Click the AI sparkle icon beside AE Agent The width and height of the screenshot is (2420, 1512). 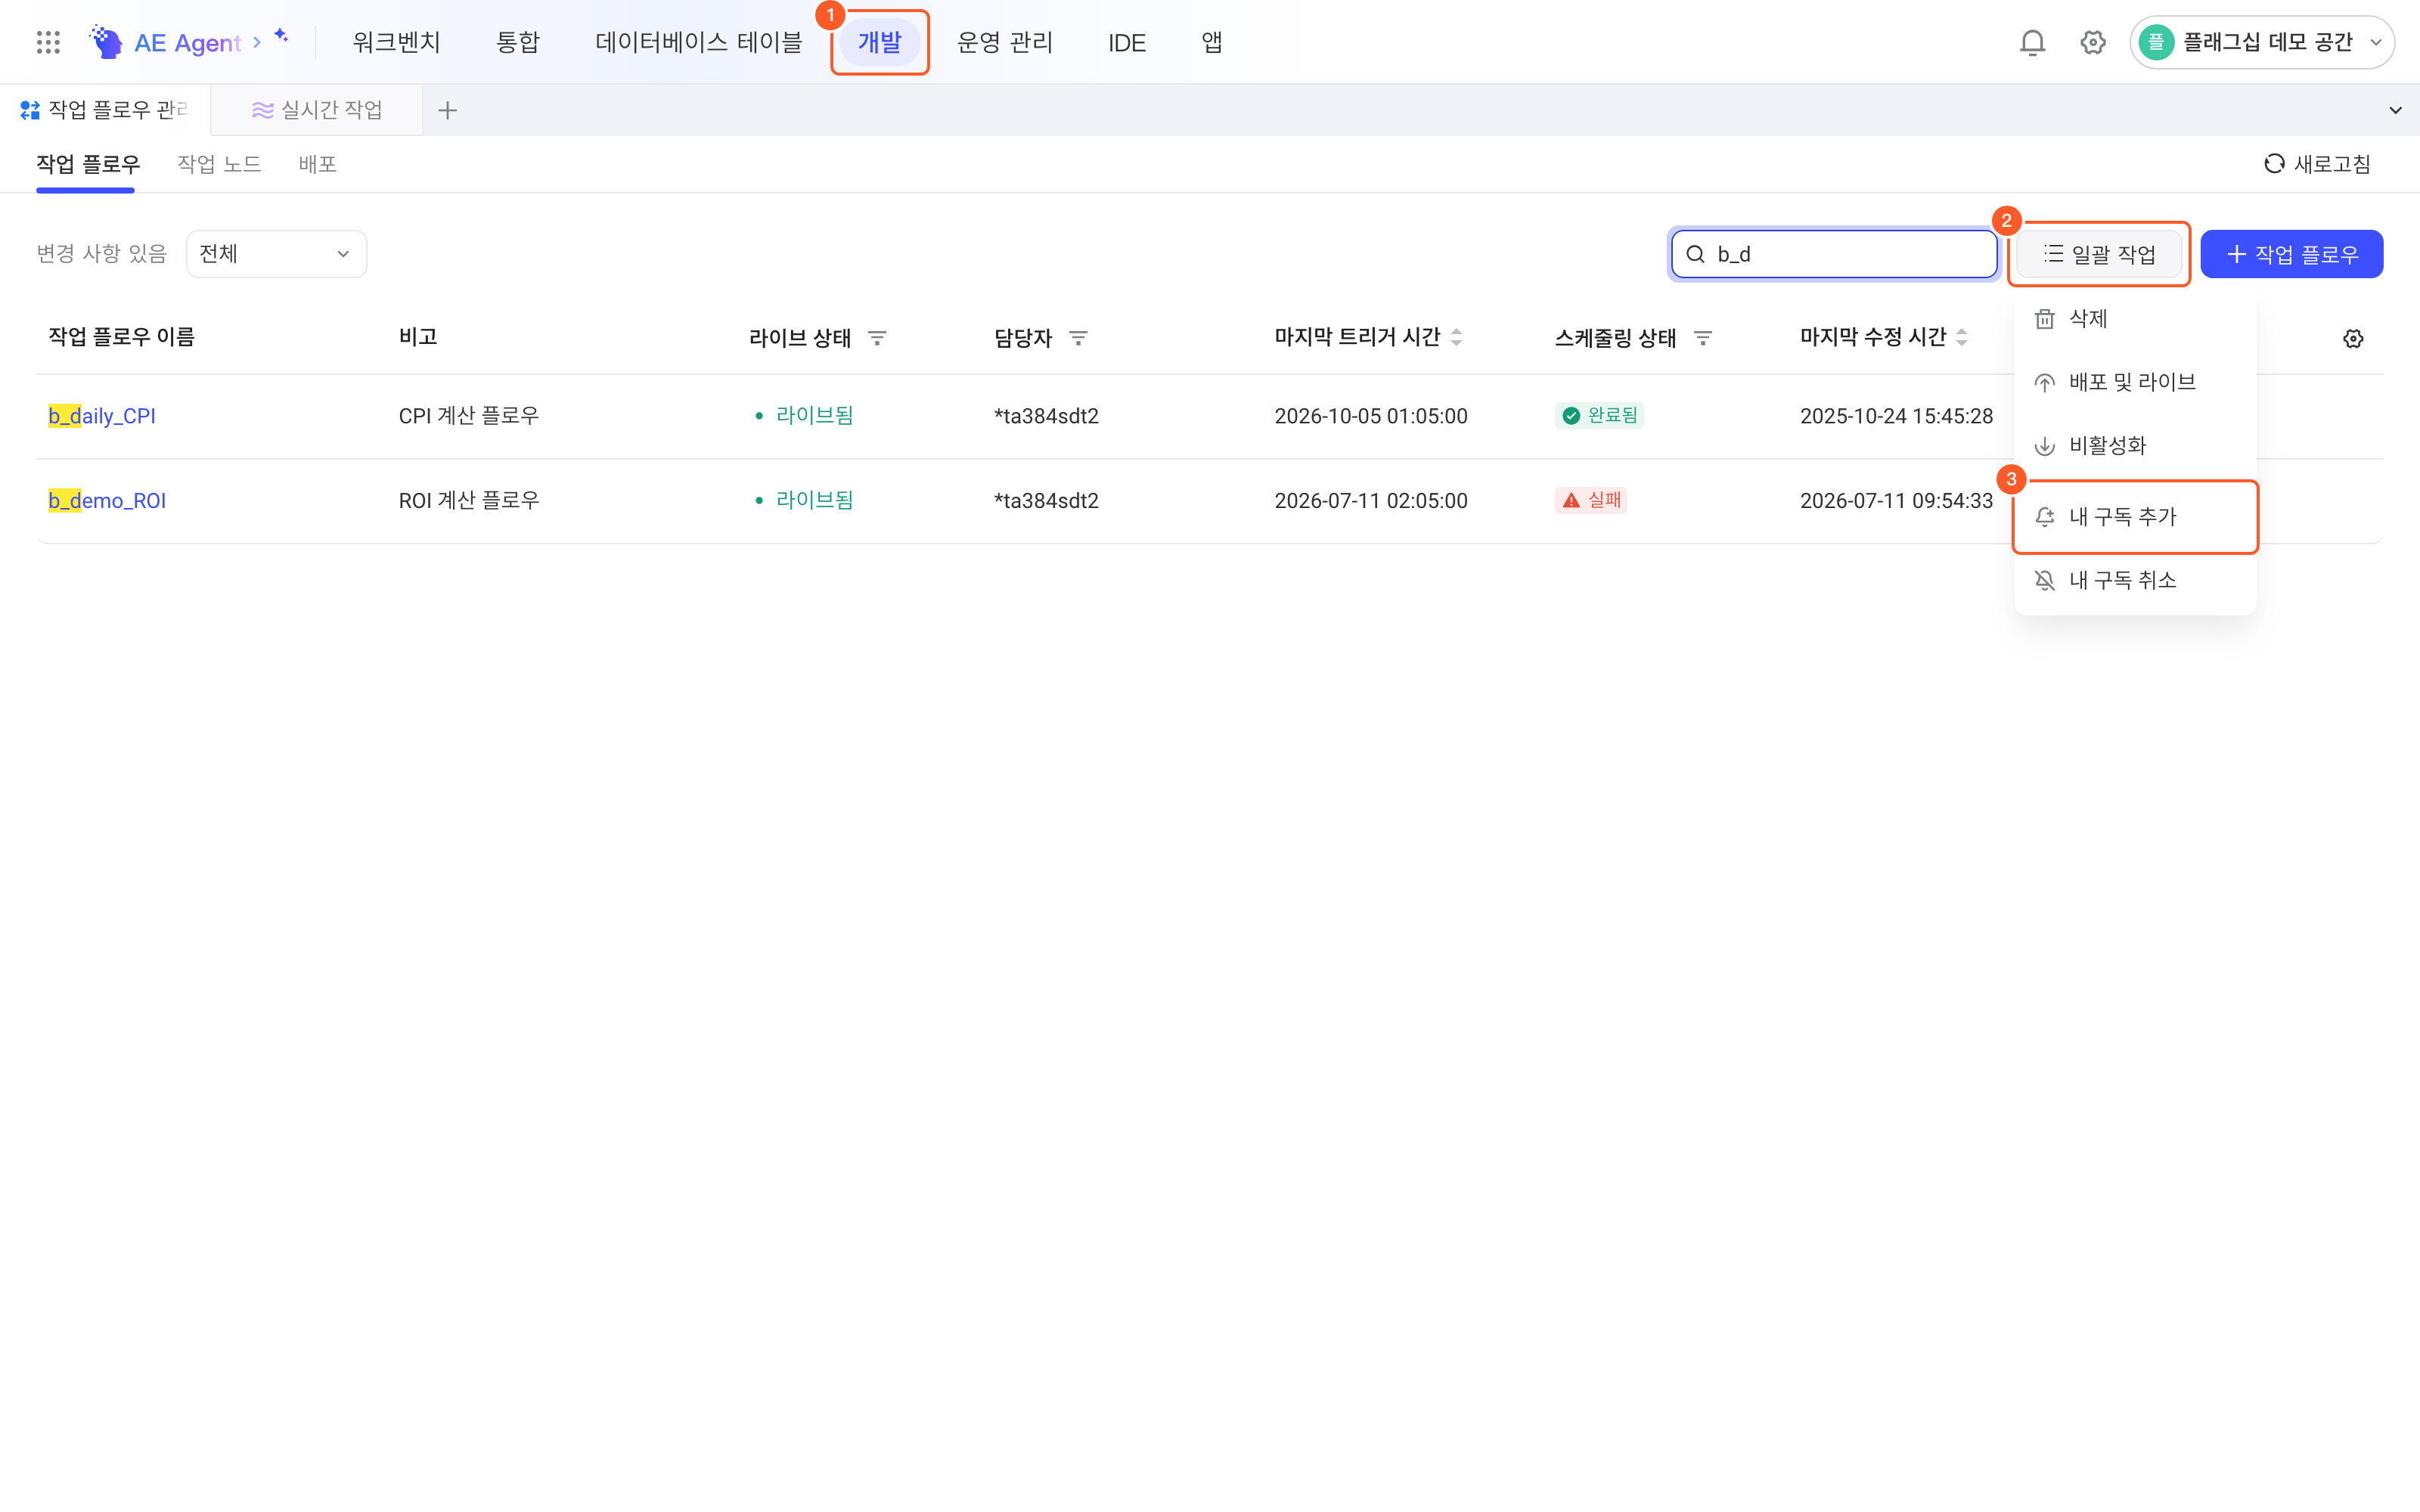coord(281,36)
